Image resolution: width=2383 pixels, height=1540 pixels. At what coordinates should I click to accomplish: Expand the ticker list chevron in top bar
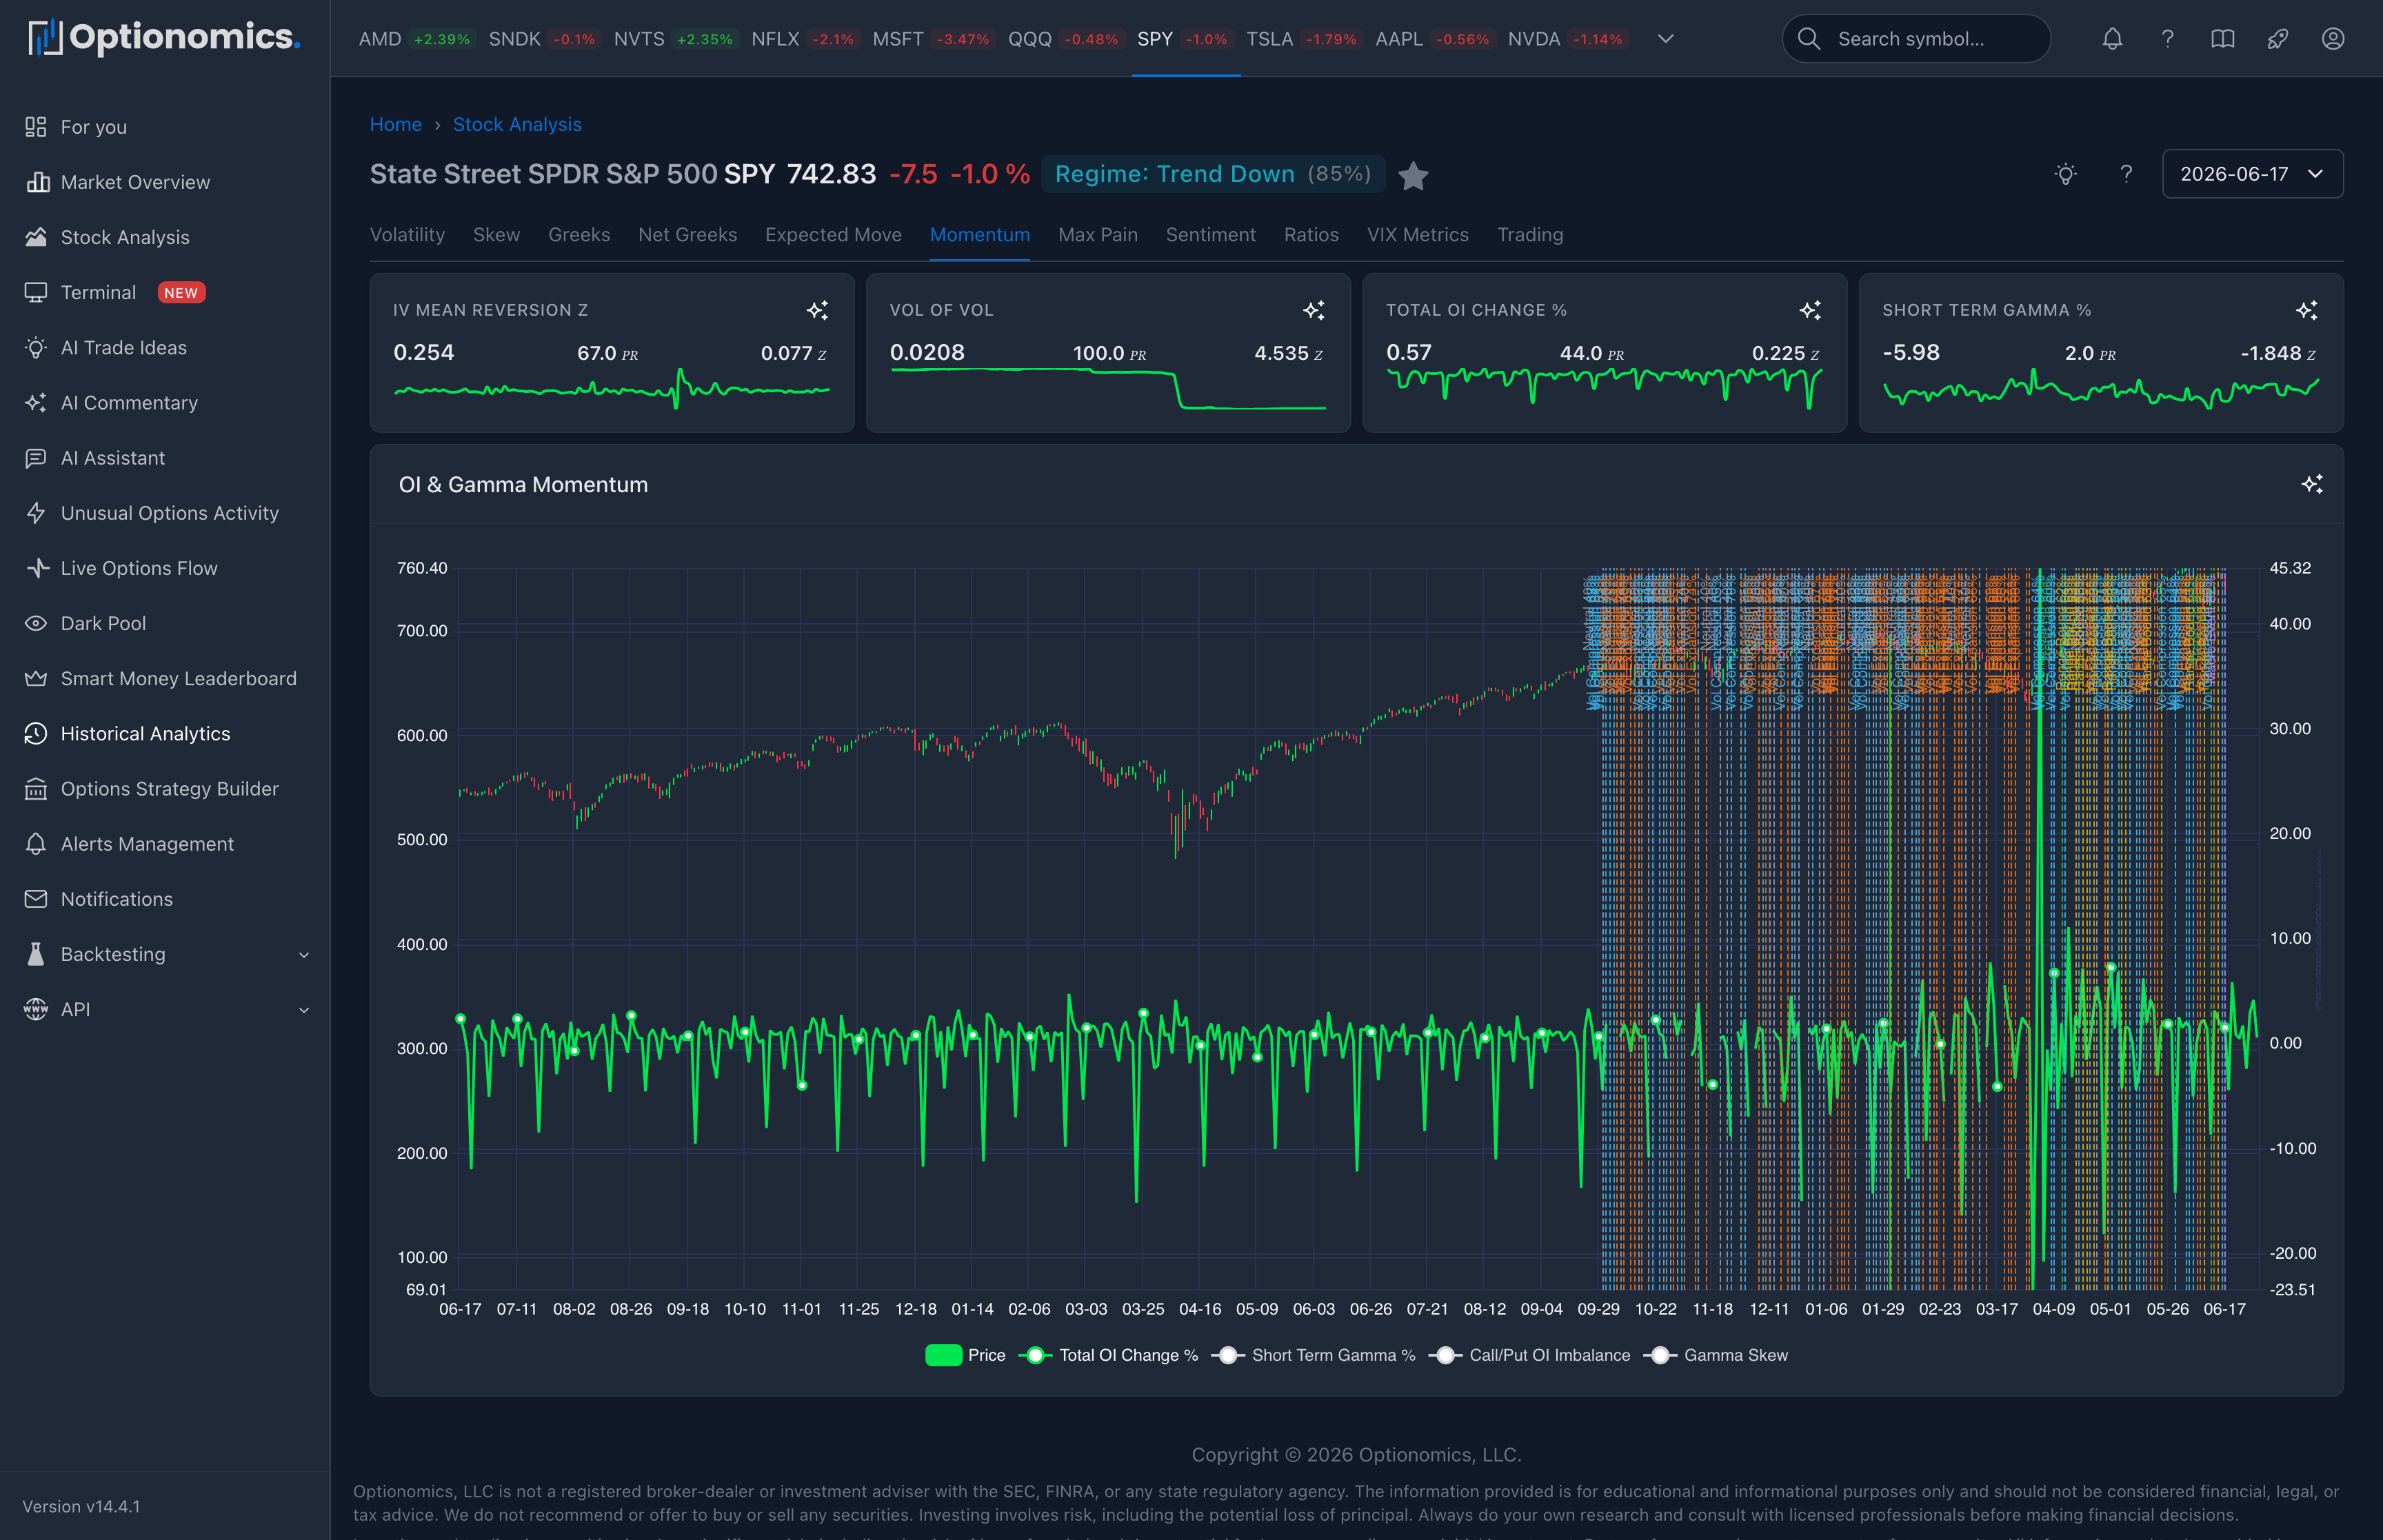pos(1665,39)
